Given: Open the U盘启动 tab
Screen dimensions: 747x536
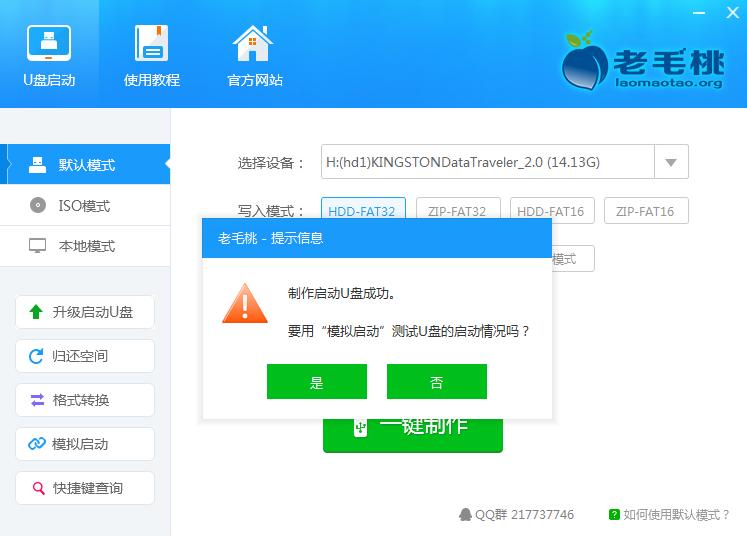Looking at the screenshot, I should coord(49,54).
